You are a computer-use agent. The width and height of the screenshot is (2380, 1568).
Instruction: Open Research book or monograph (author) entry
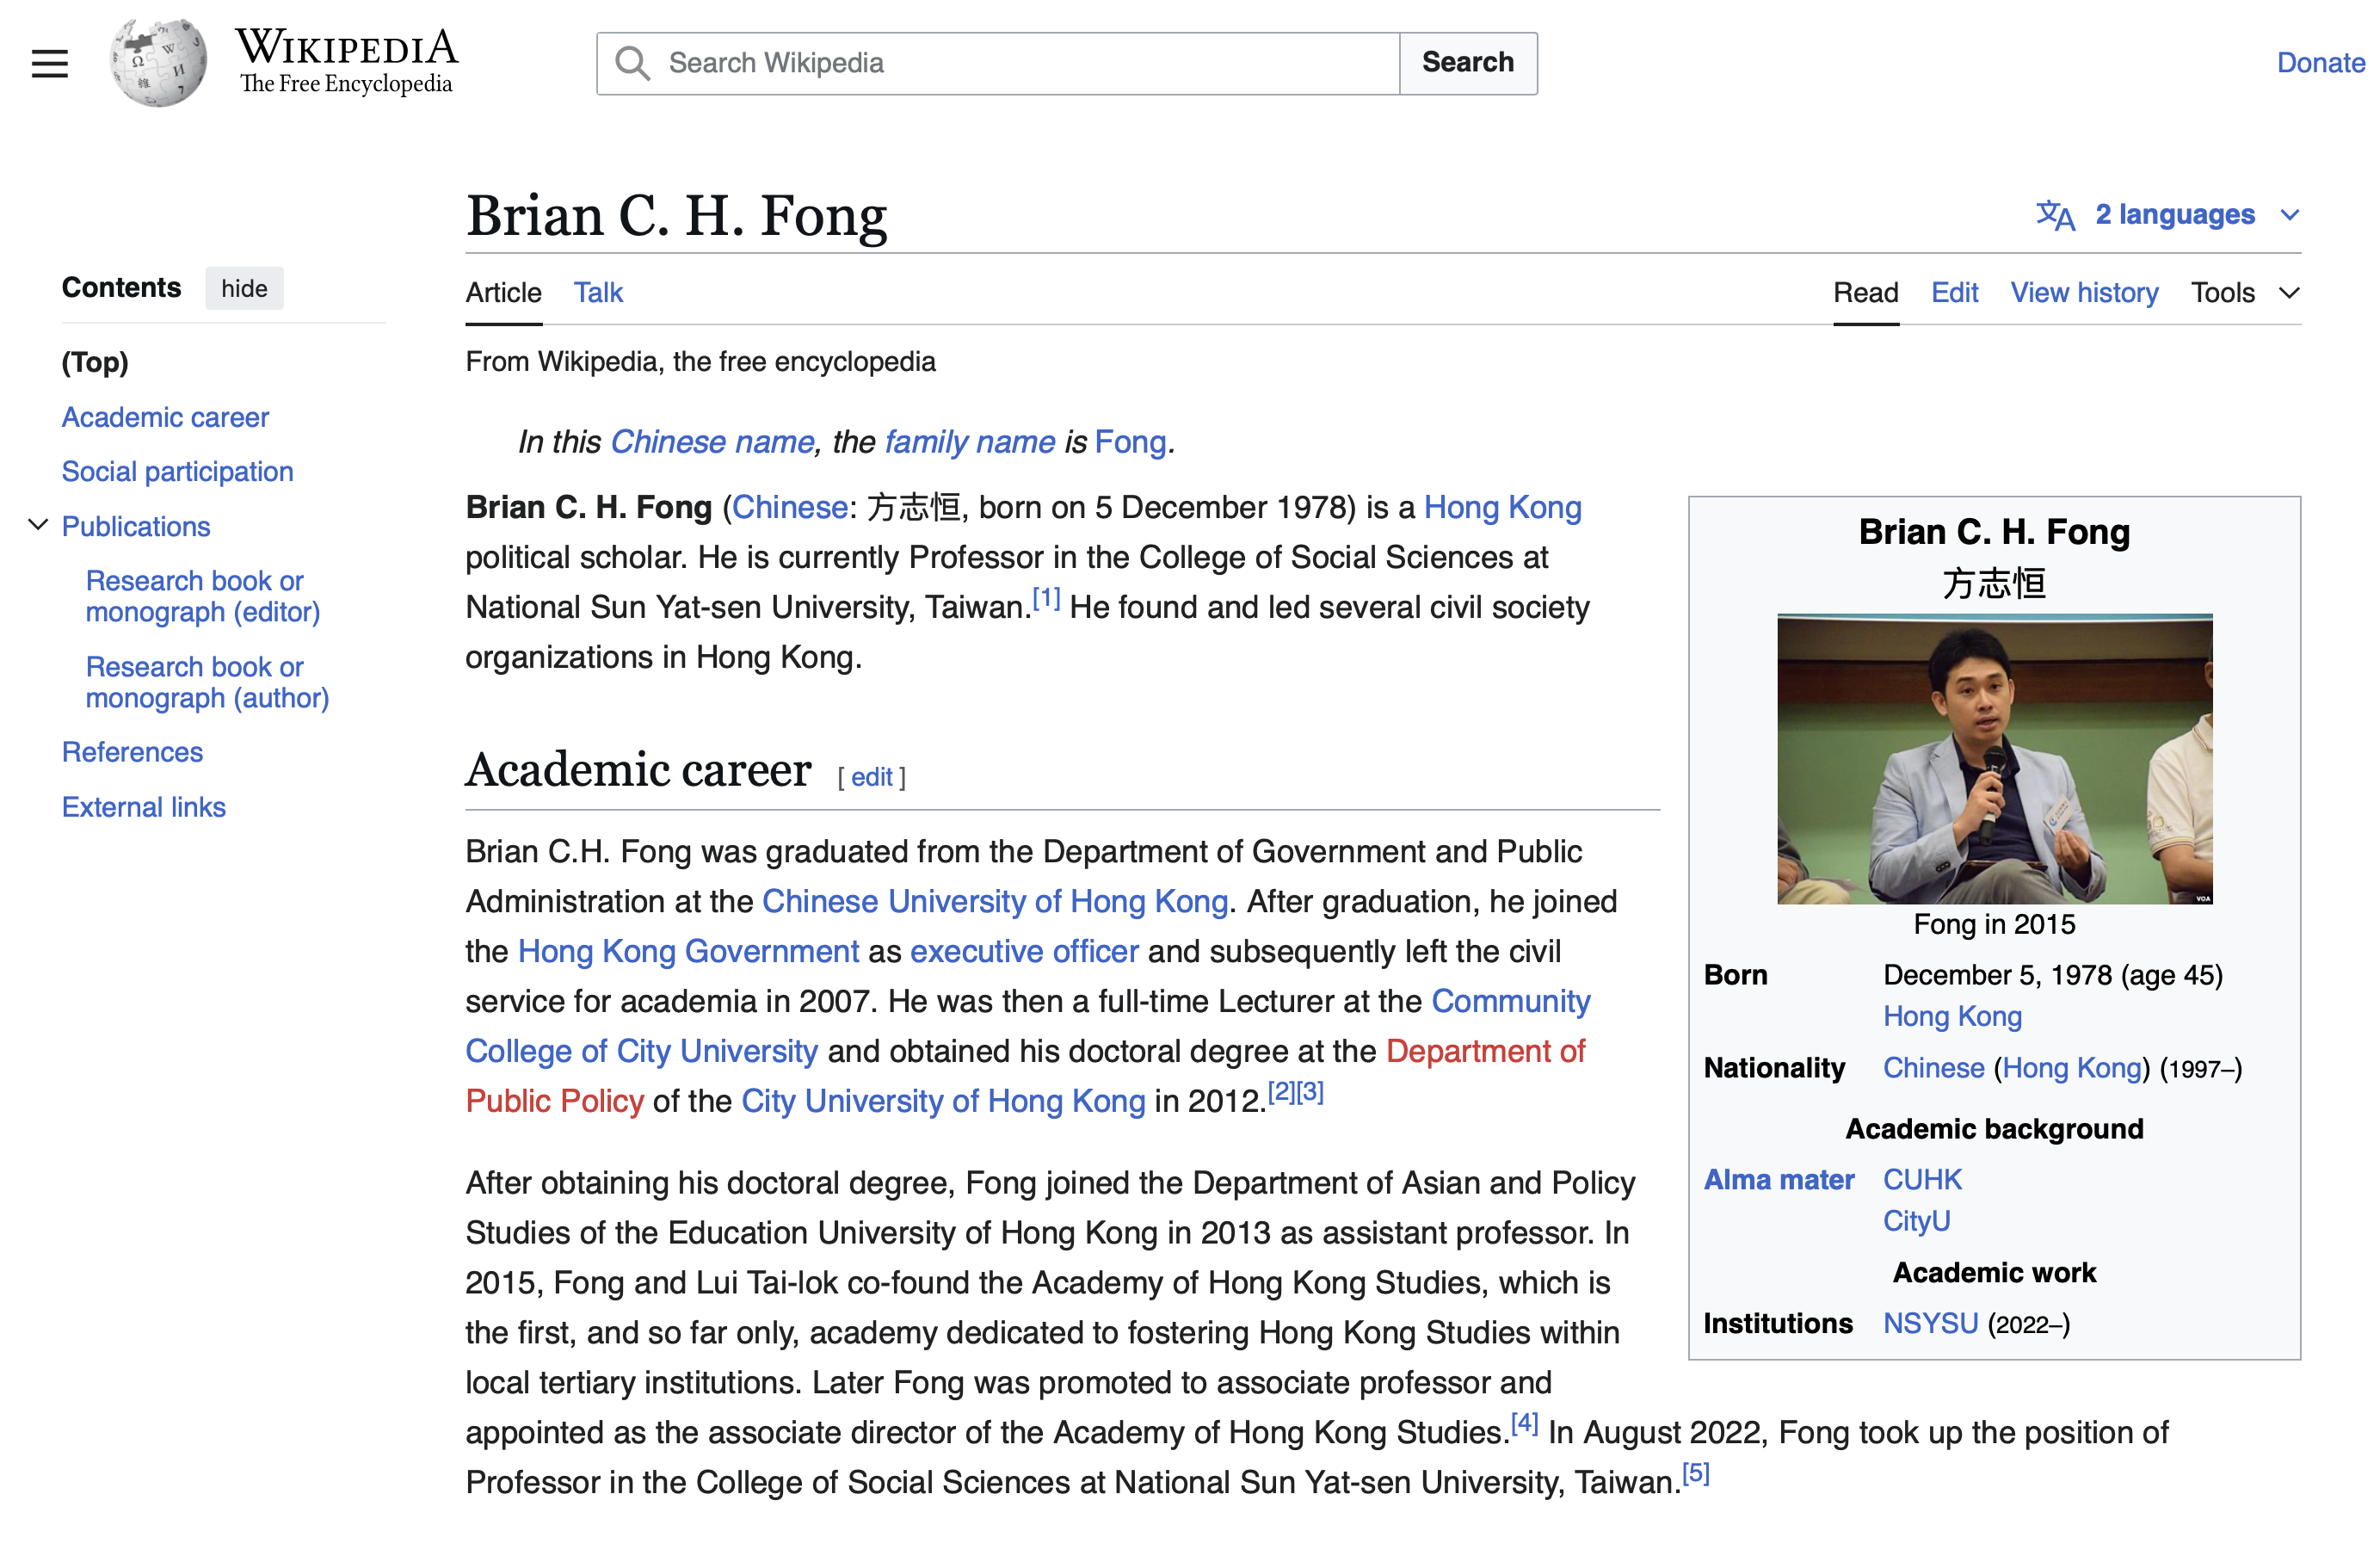(207, 682)
